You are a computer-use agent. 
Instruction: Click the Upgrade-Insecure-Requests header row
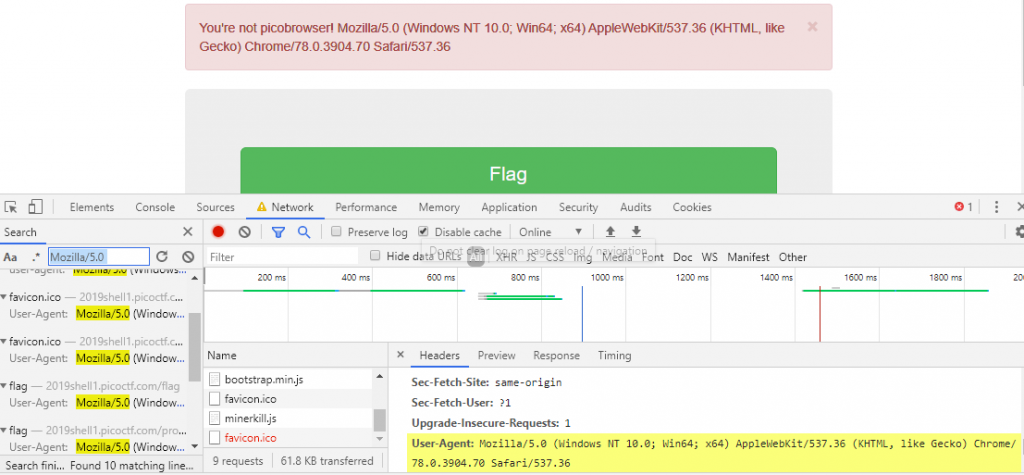491,423
